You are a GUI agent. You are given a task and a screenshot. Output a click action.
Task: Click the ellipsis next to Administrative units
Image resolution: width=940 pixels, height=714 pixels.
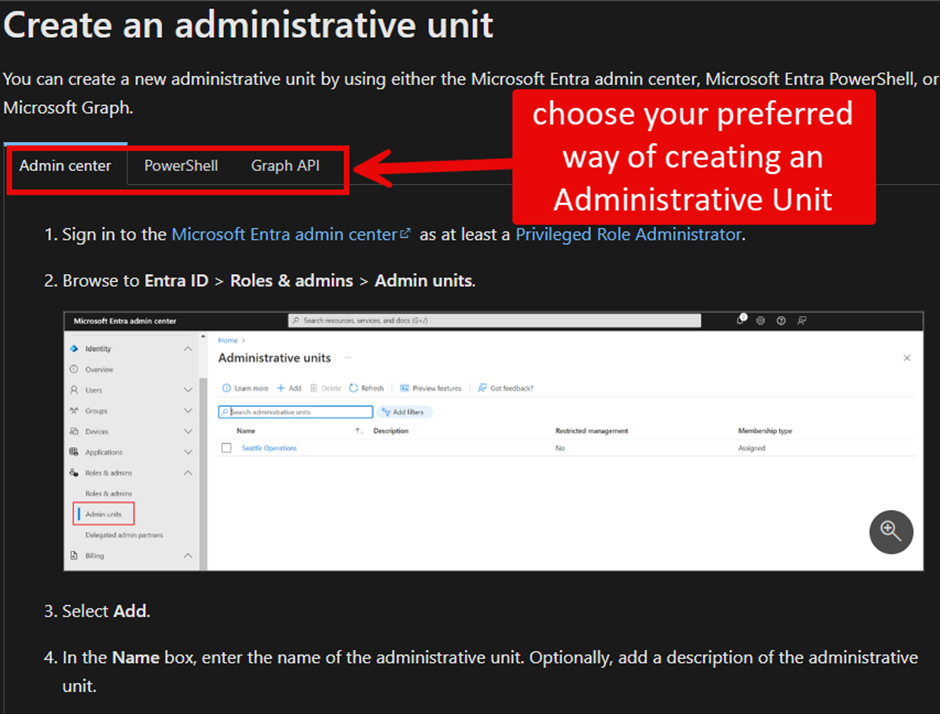[348, 358]
